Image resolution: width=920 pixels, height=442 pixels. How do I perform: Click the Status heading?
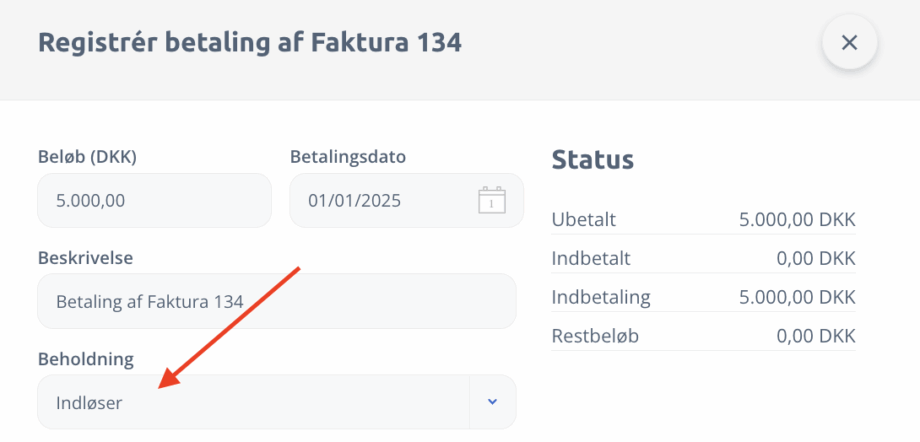coord(593,159)
